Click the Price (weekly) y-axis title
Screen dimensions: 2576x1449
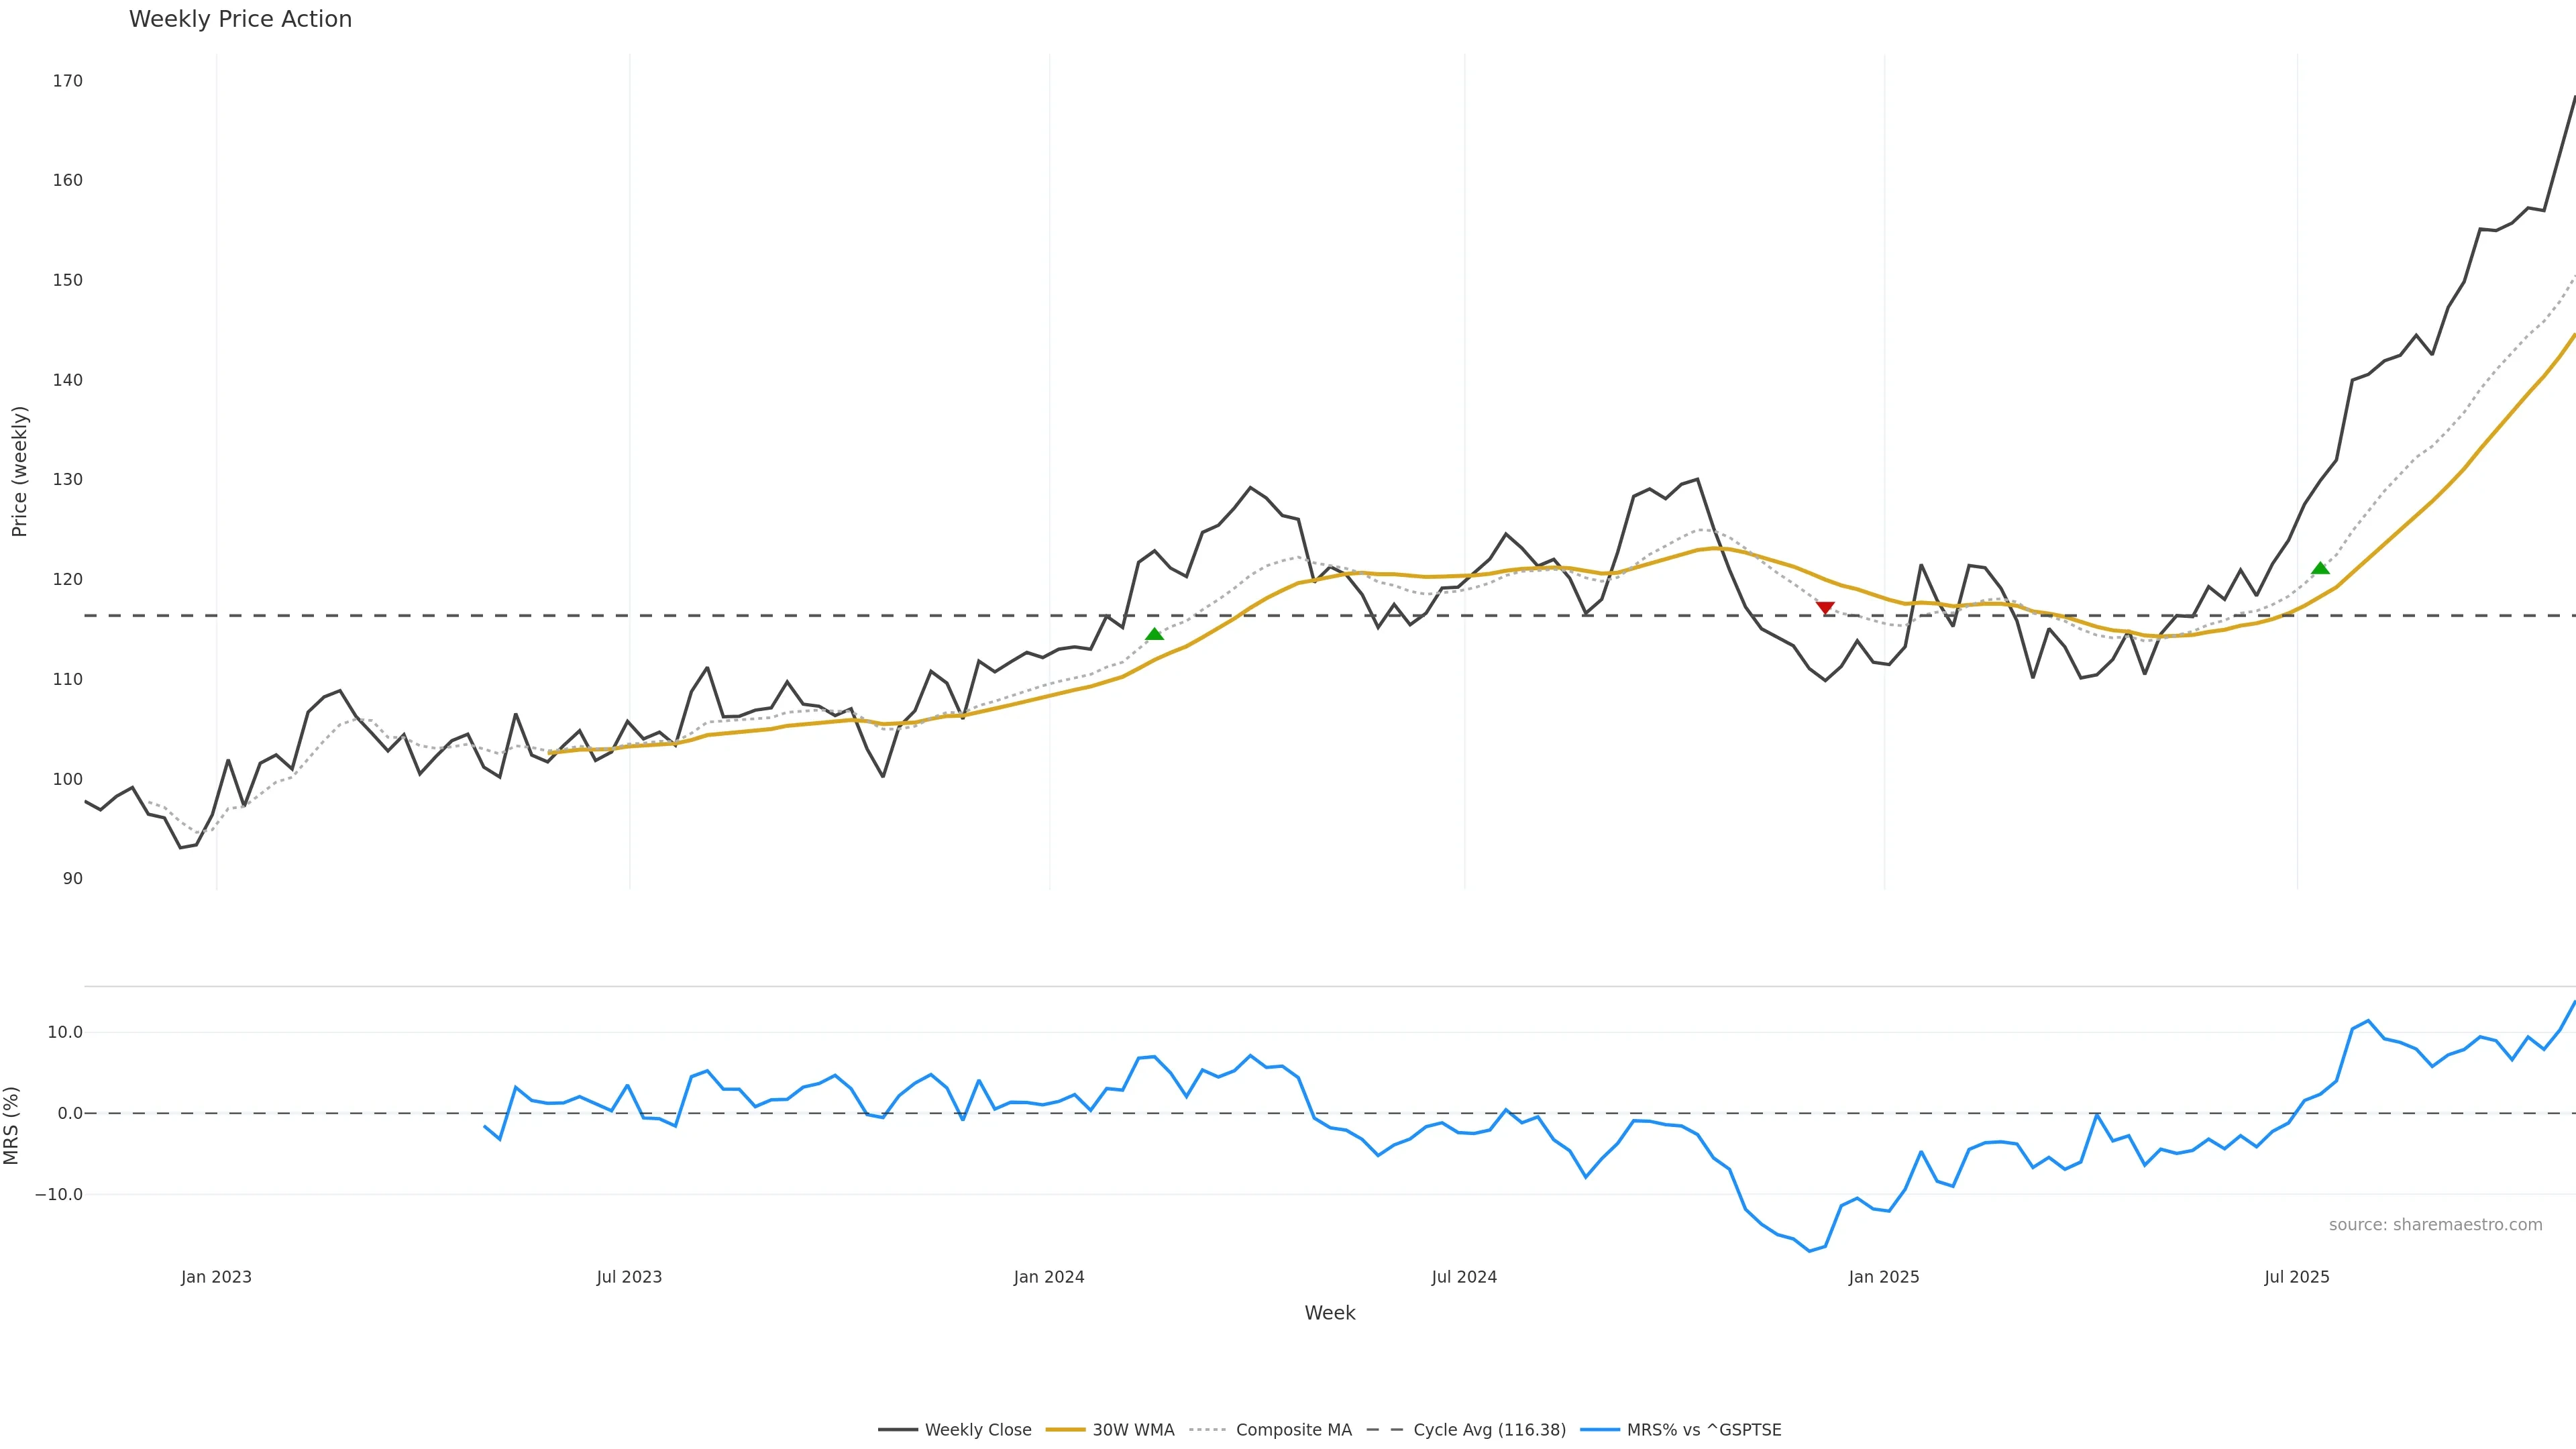pyautogui.click(x=19, y=471)
